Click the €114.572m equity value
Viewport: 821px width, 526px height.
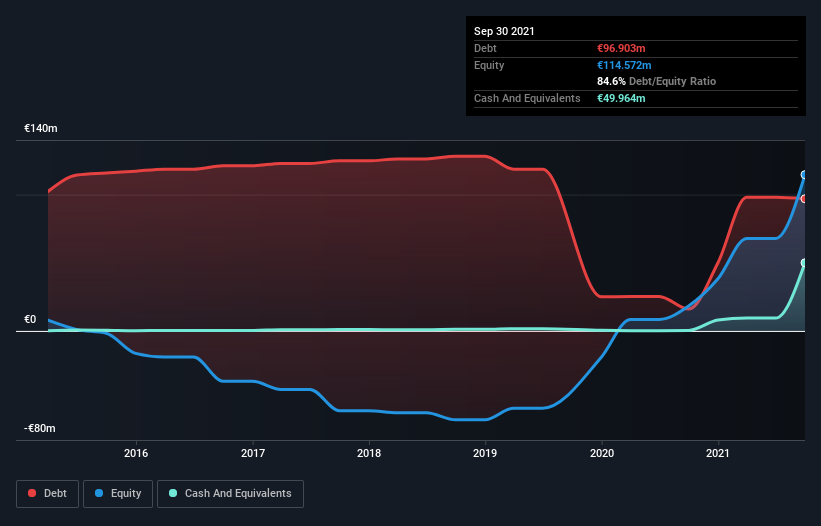[x=624, y=65]
